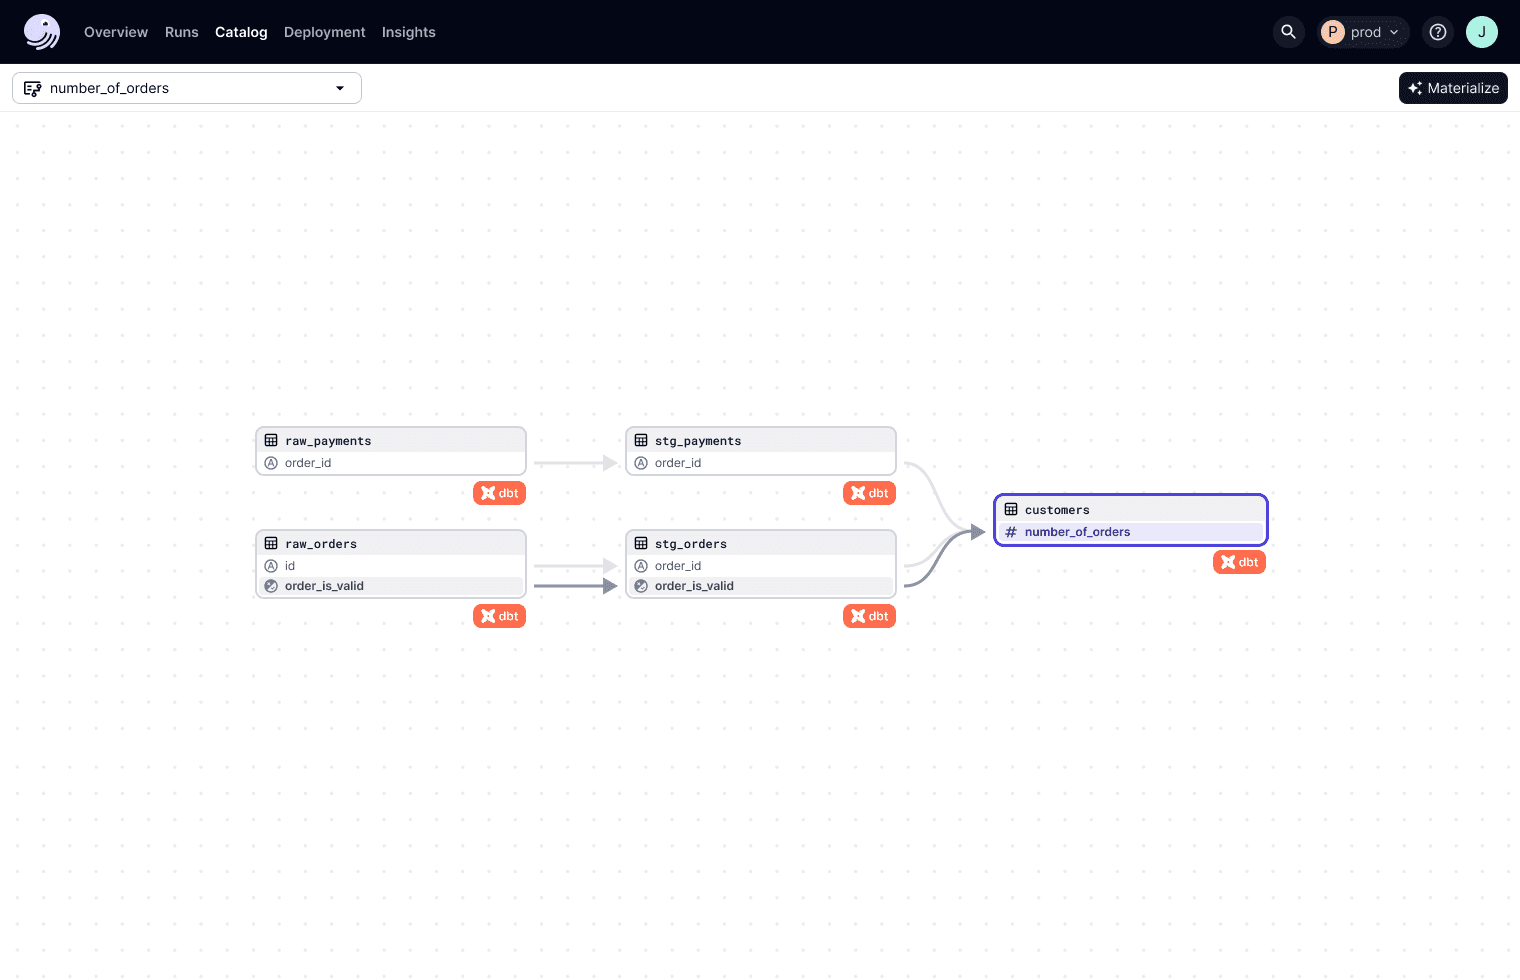Open the search magnifier icon
The height and width of the screenshot is (980, 1520).
click(x=1288, y=32)
